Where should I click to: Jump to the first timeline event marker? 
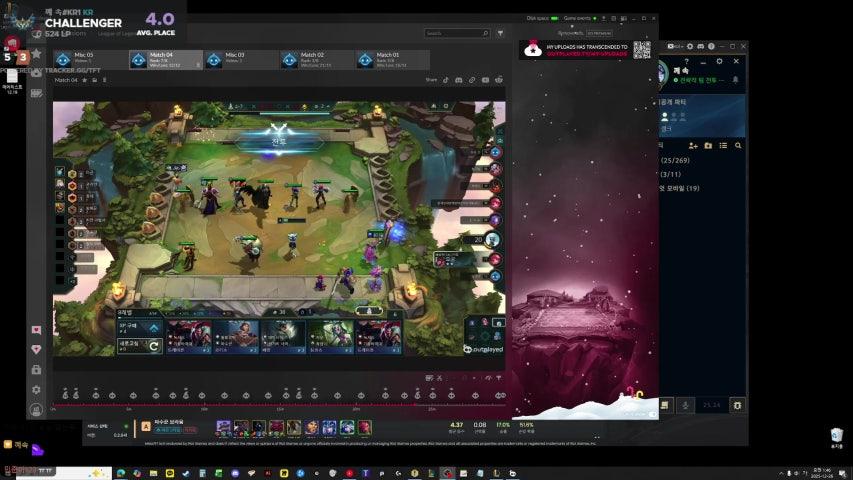[x=65, y=394]
